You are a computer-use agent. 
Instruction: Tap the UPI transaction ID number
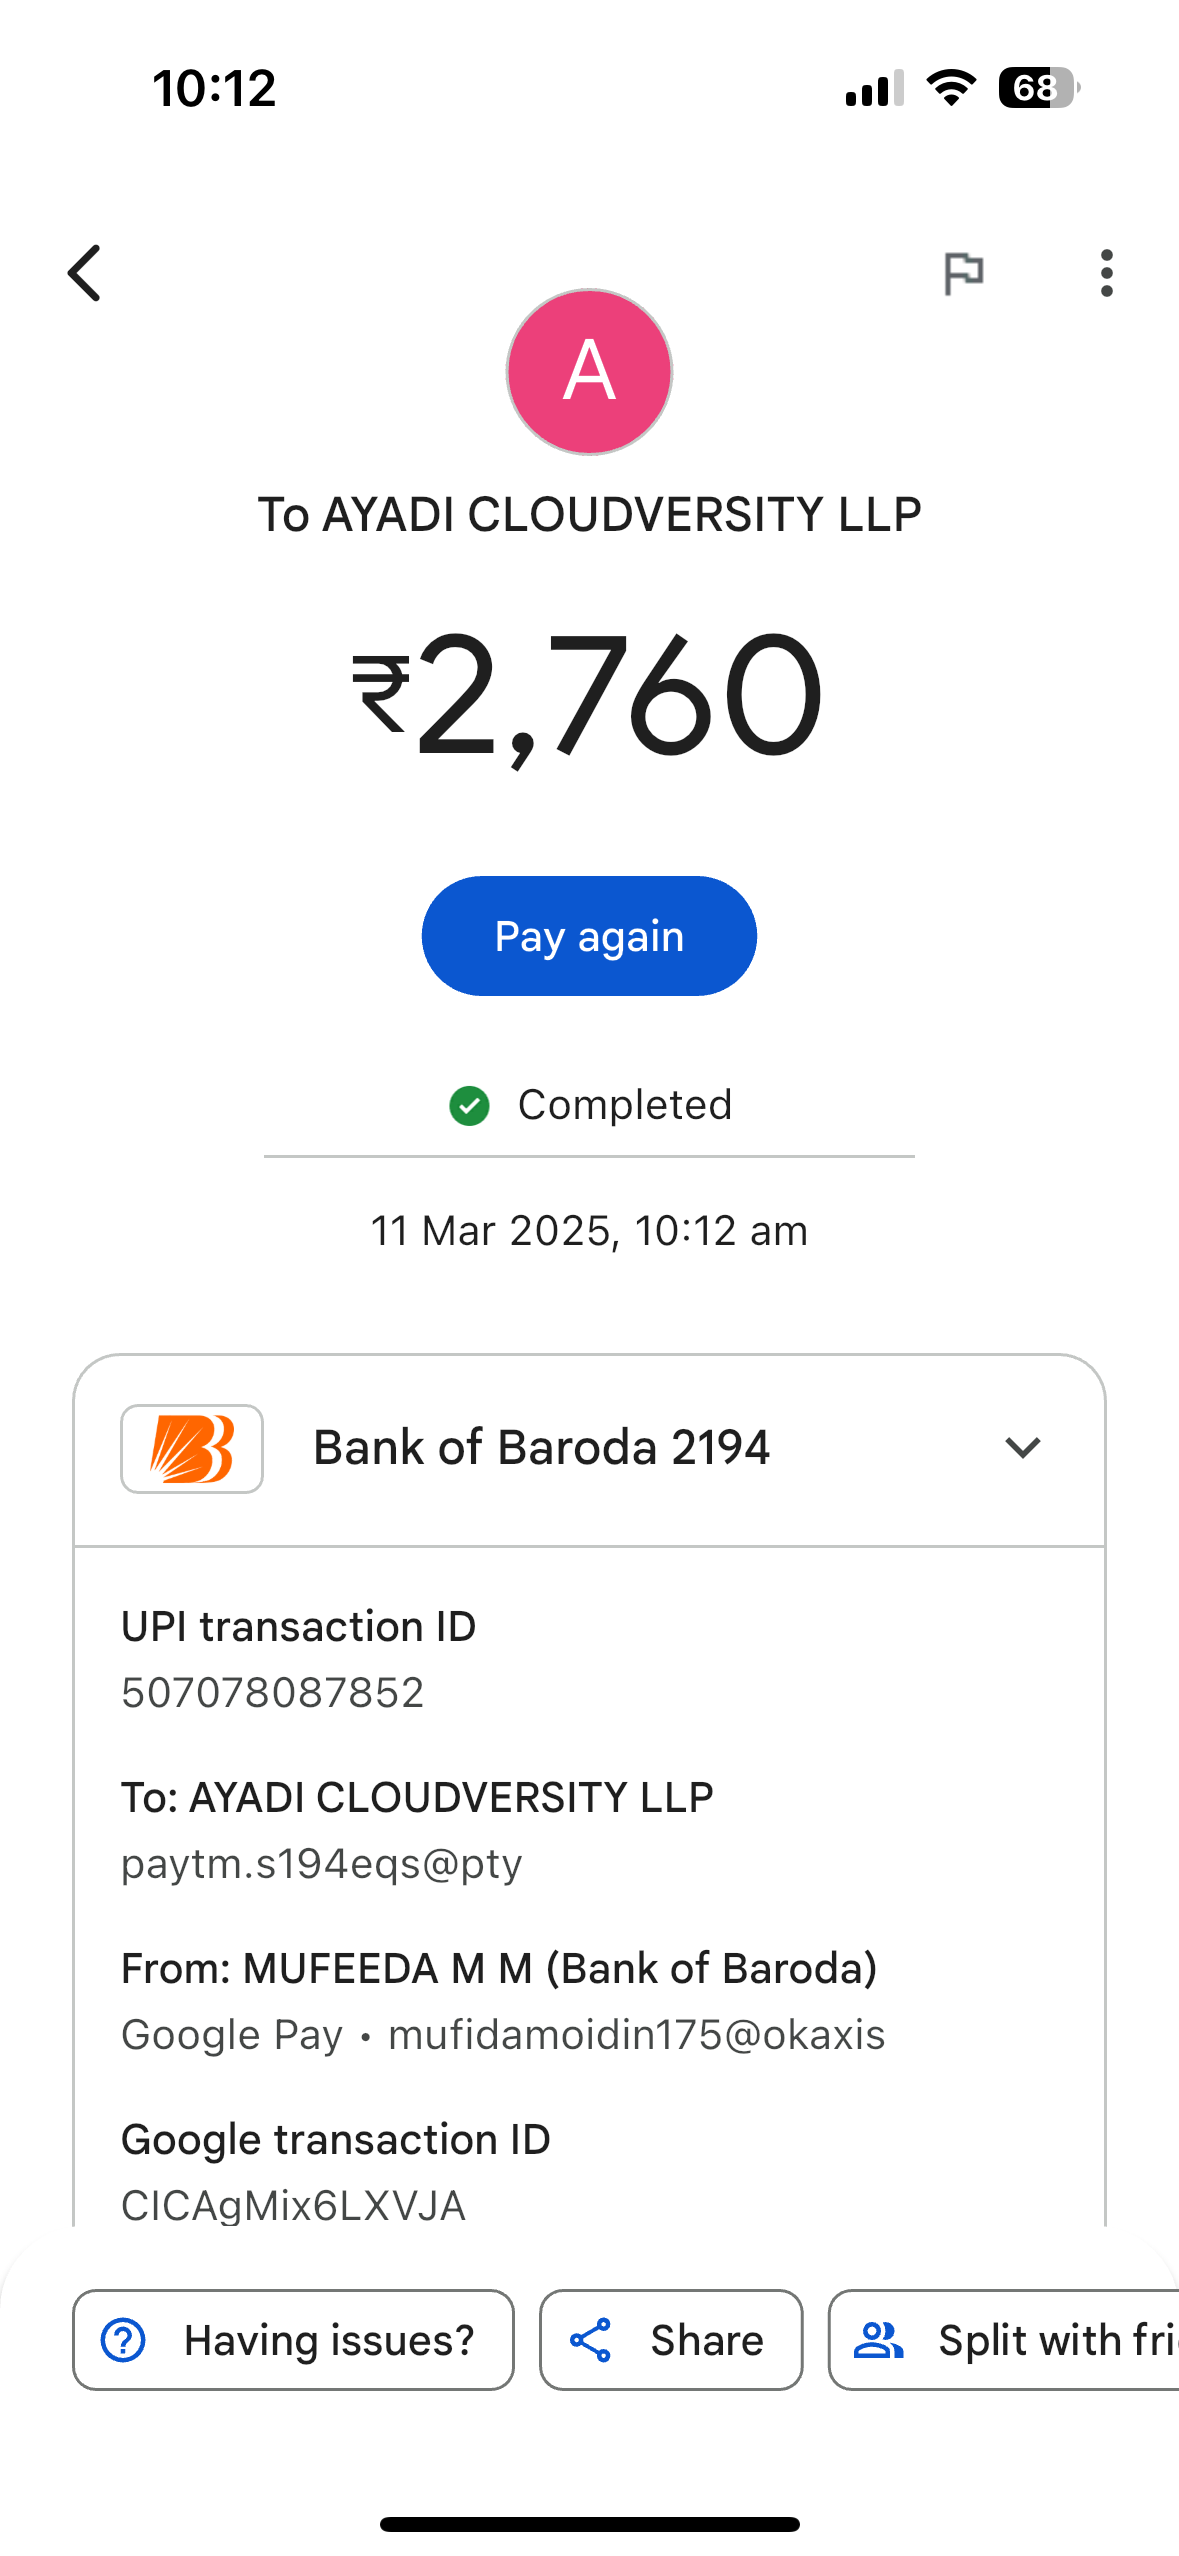pyautogui.click(x=273, y=1693)
